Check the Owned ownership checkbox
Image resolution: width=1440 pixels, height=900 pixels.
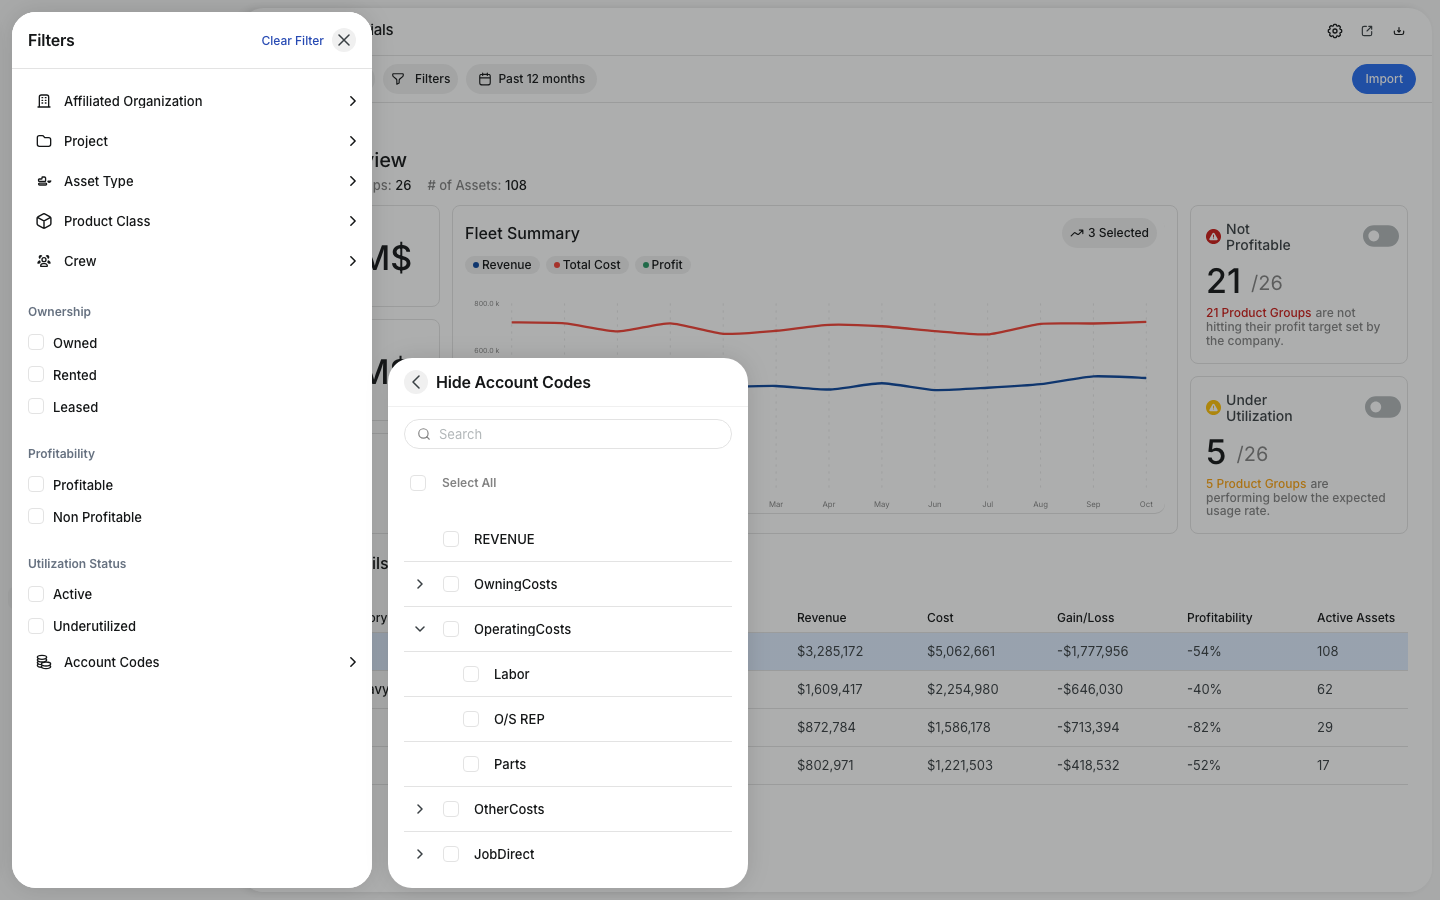(36, 342)
